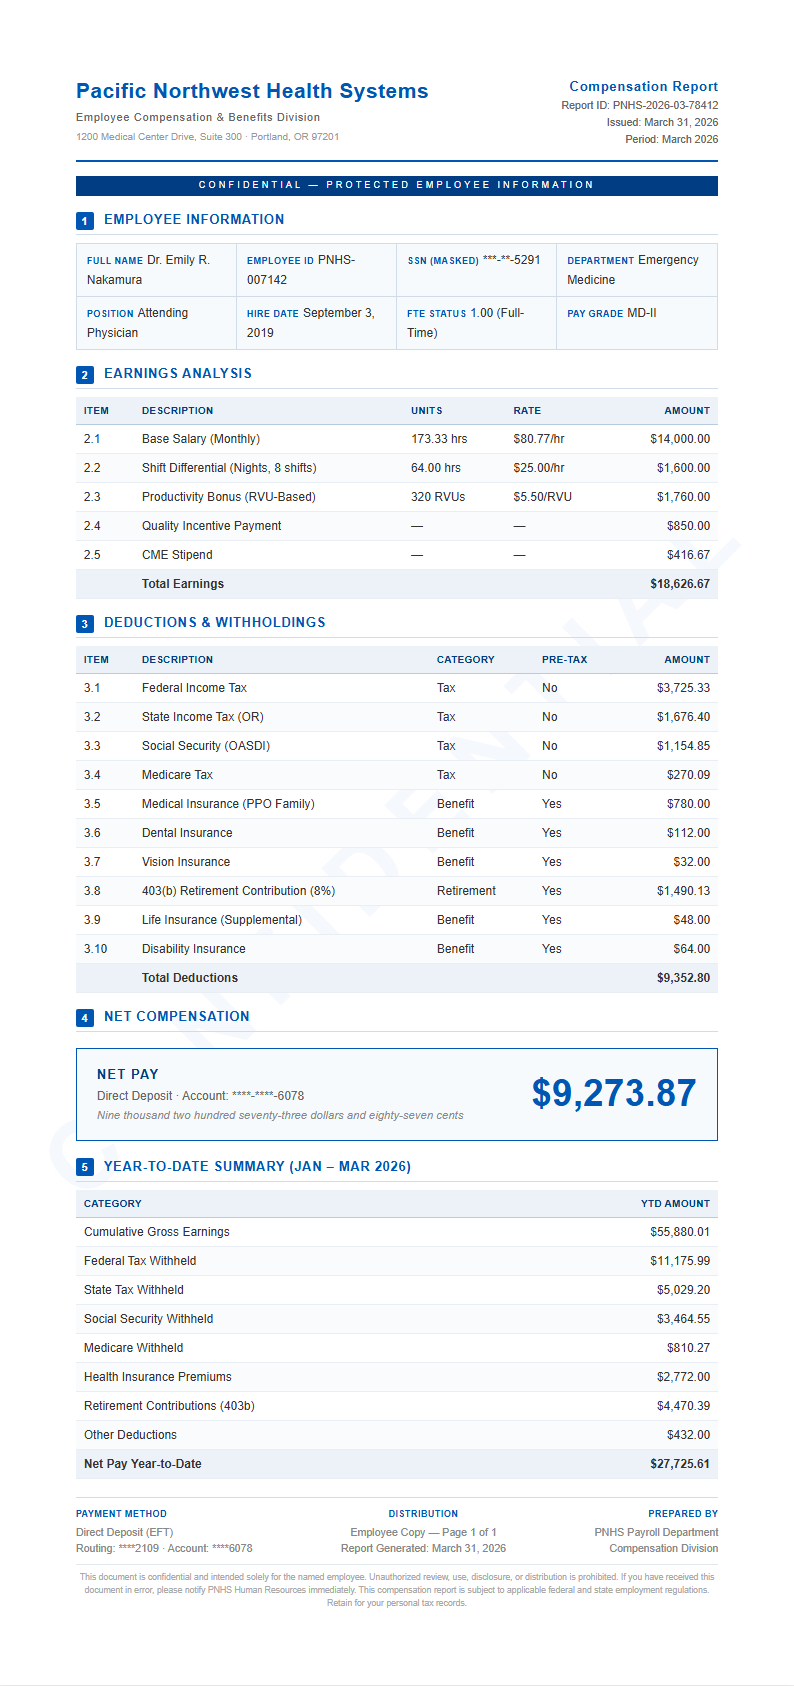Click the Confidential protected information banner
The image size is (794, 1686).
point(397,185)
